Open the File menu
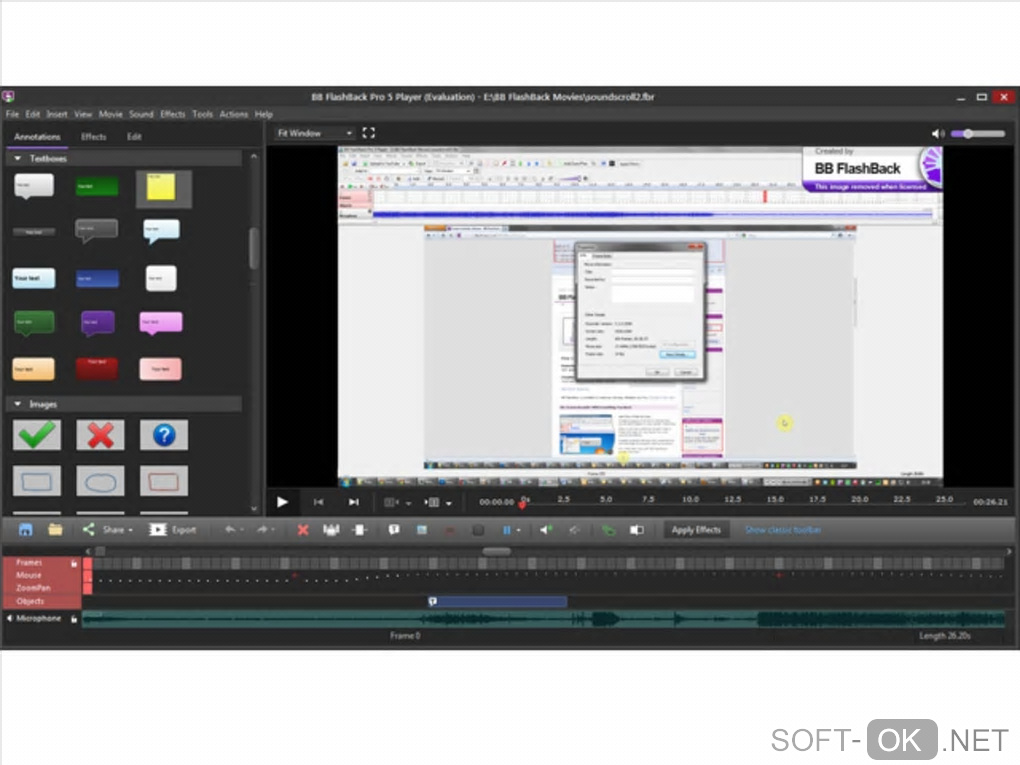The width and height of the screenshot is (1020, 765). coord(12,114)
